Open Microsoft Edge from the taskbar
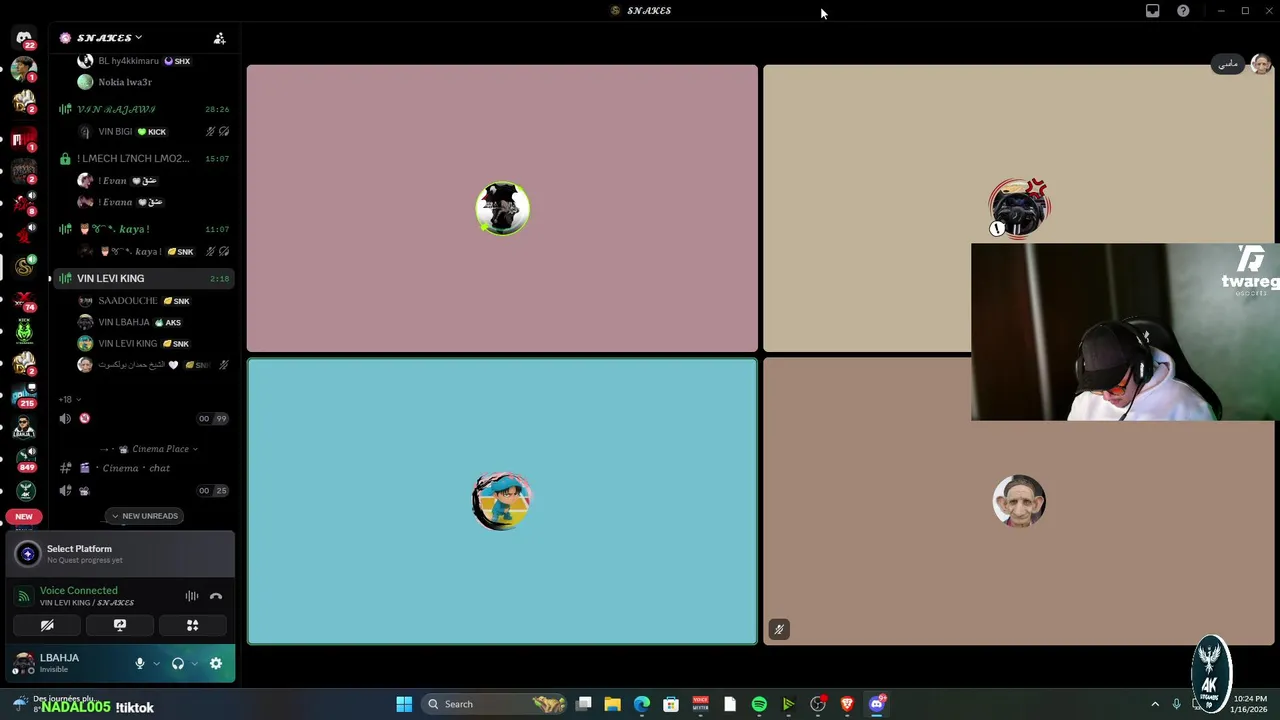Image resolution: width=1280 pixels, height=720 pixels. click(x=642, y=704)
